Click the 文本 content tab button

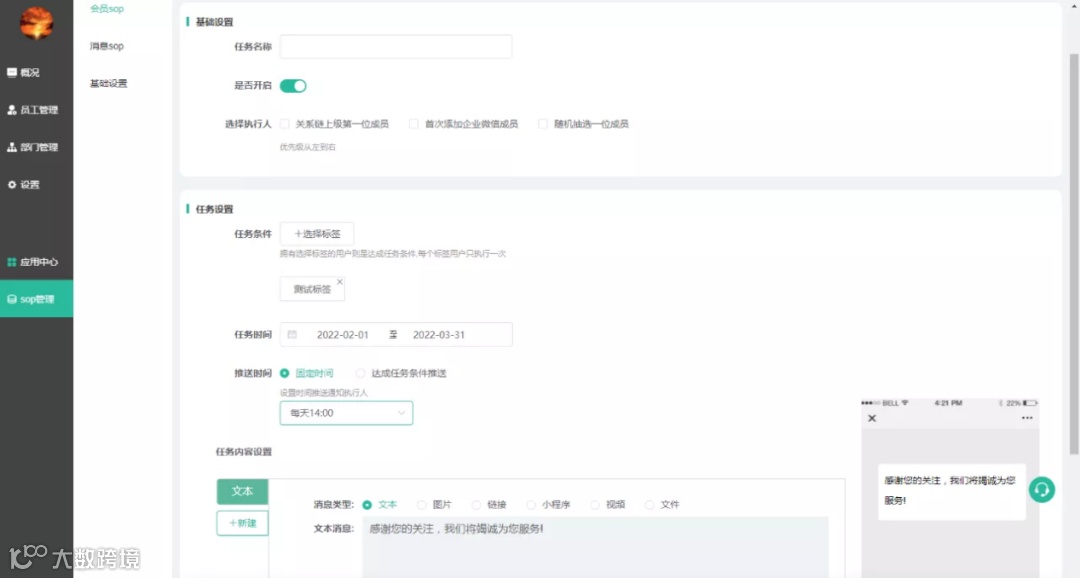(x=242, y=491)
